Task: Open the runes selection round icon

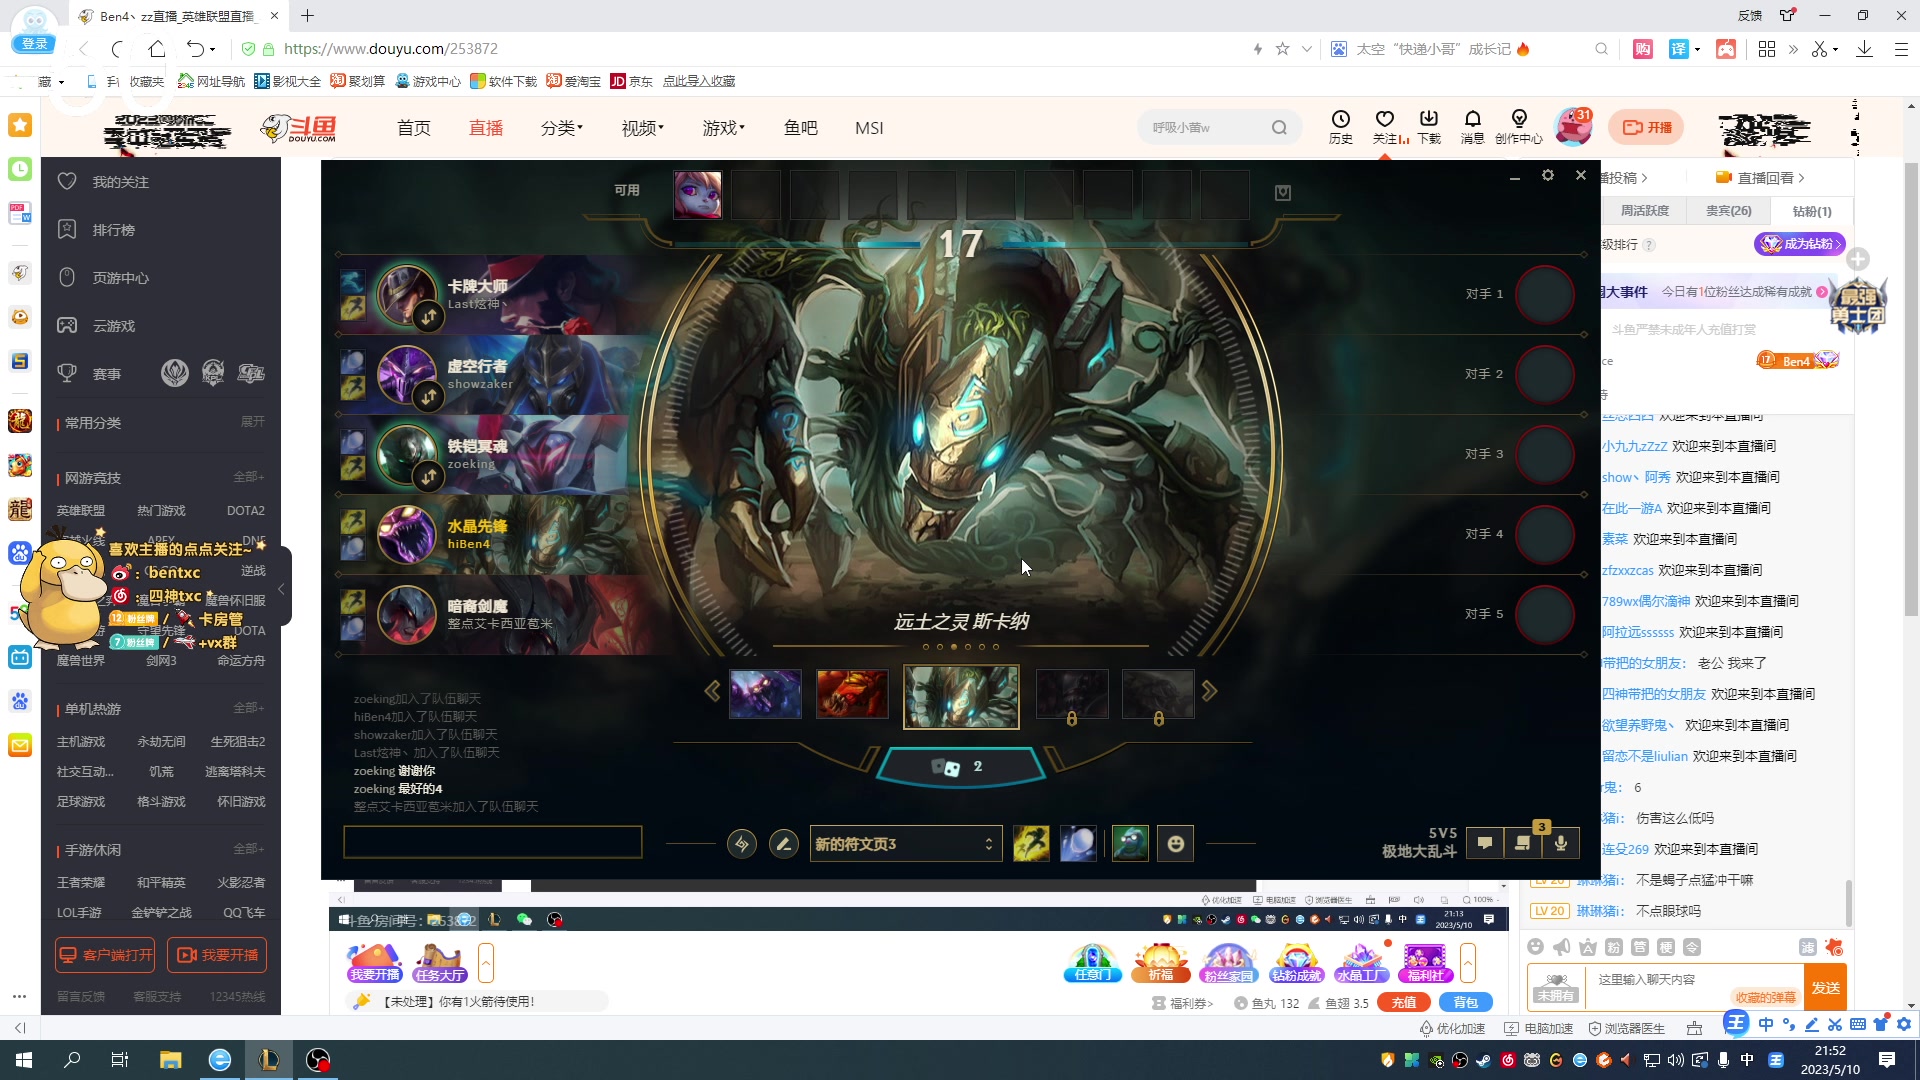Action: [x=742, y=844]
